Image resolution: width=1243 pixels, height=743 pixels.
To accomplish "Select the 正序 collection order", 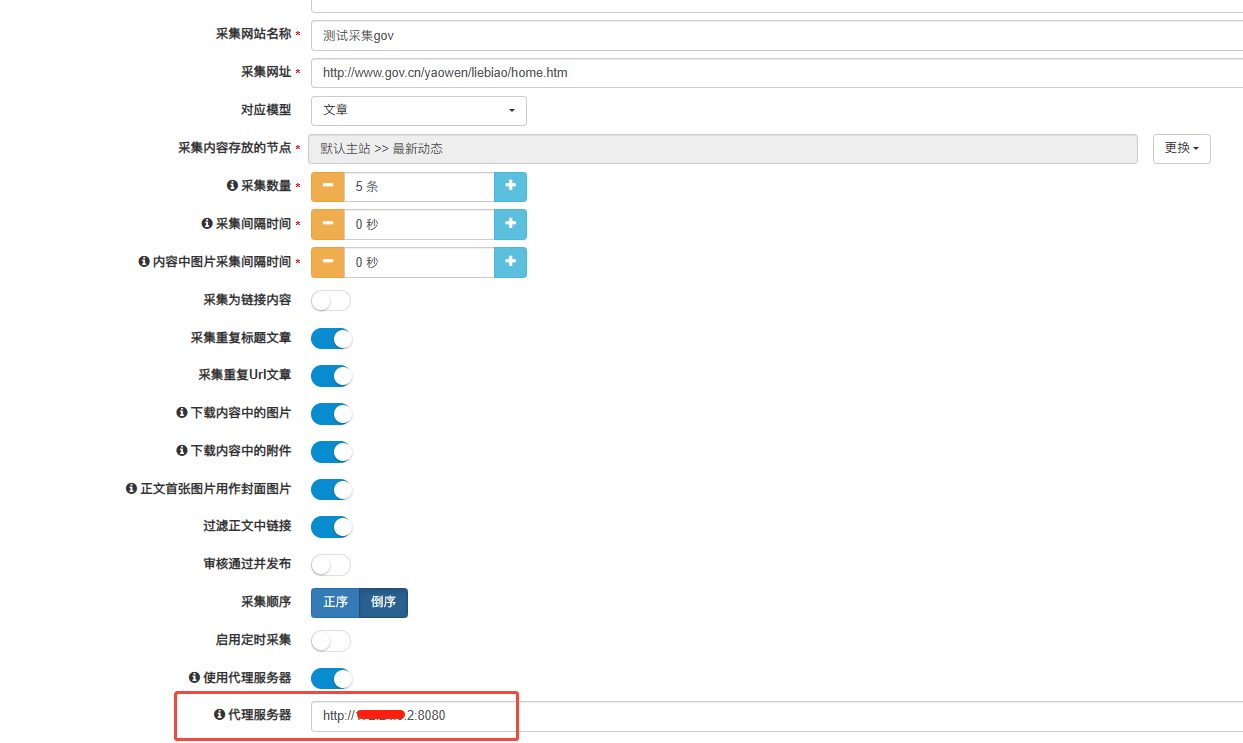I will click(335, 603).
